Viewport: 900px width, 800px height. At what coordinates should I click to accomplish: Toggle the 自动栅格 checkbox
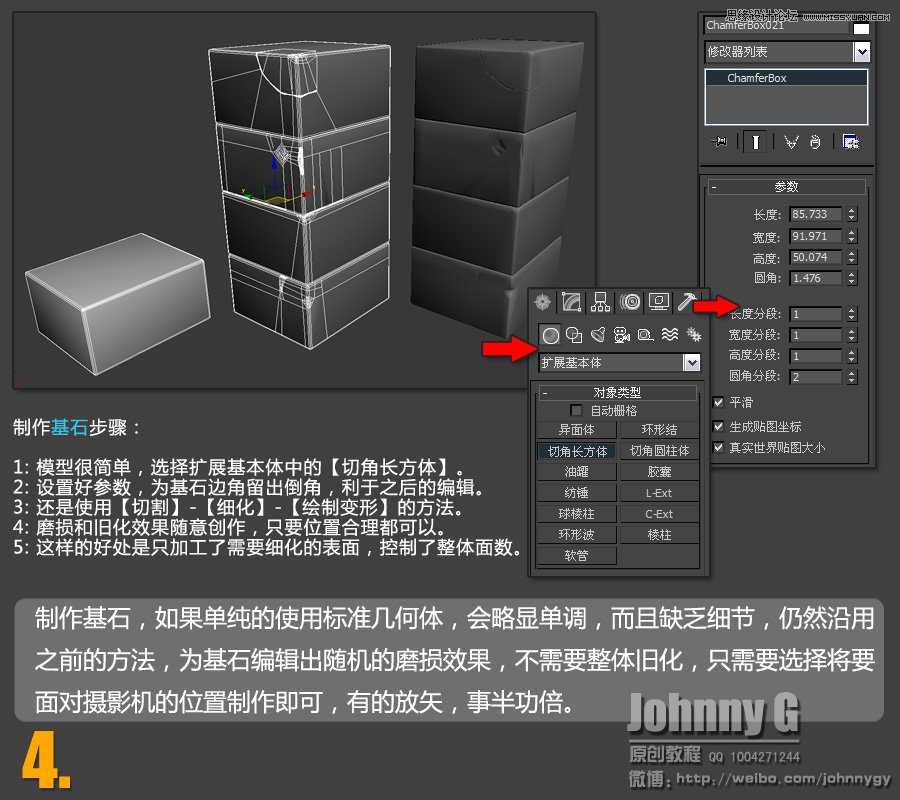(576, 410)
